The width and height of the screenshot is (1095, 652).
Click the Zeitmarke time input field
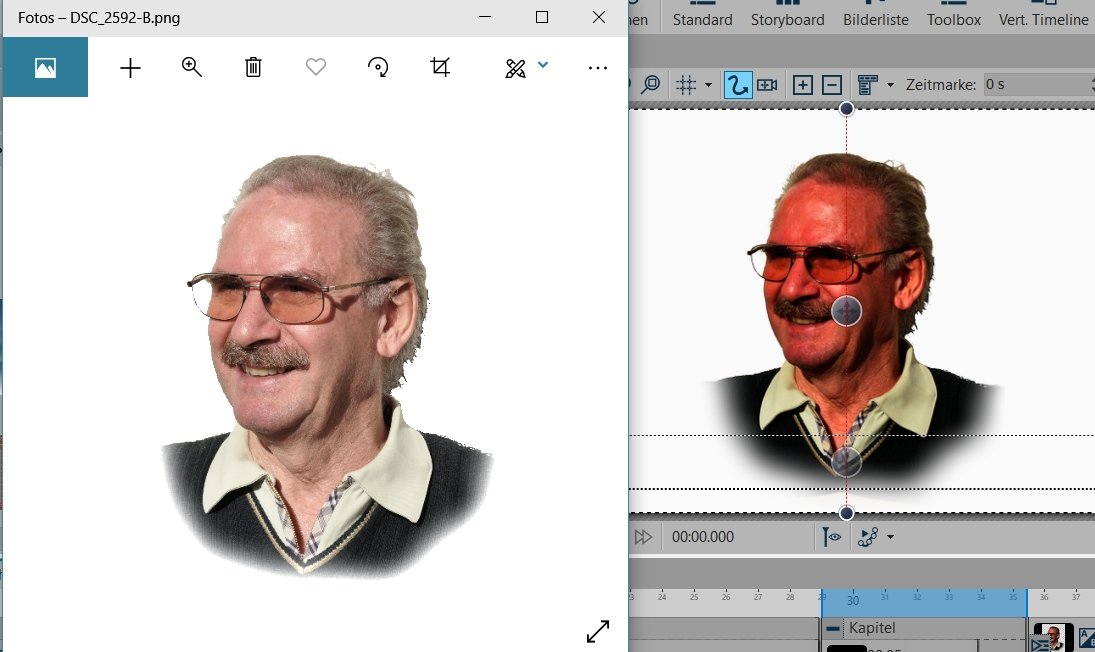pyautogui.click(x=1035, y=85)
